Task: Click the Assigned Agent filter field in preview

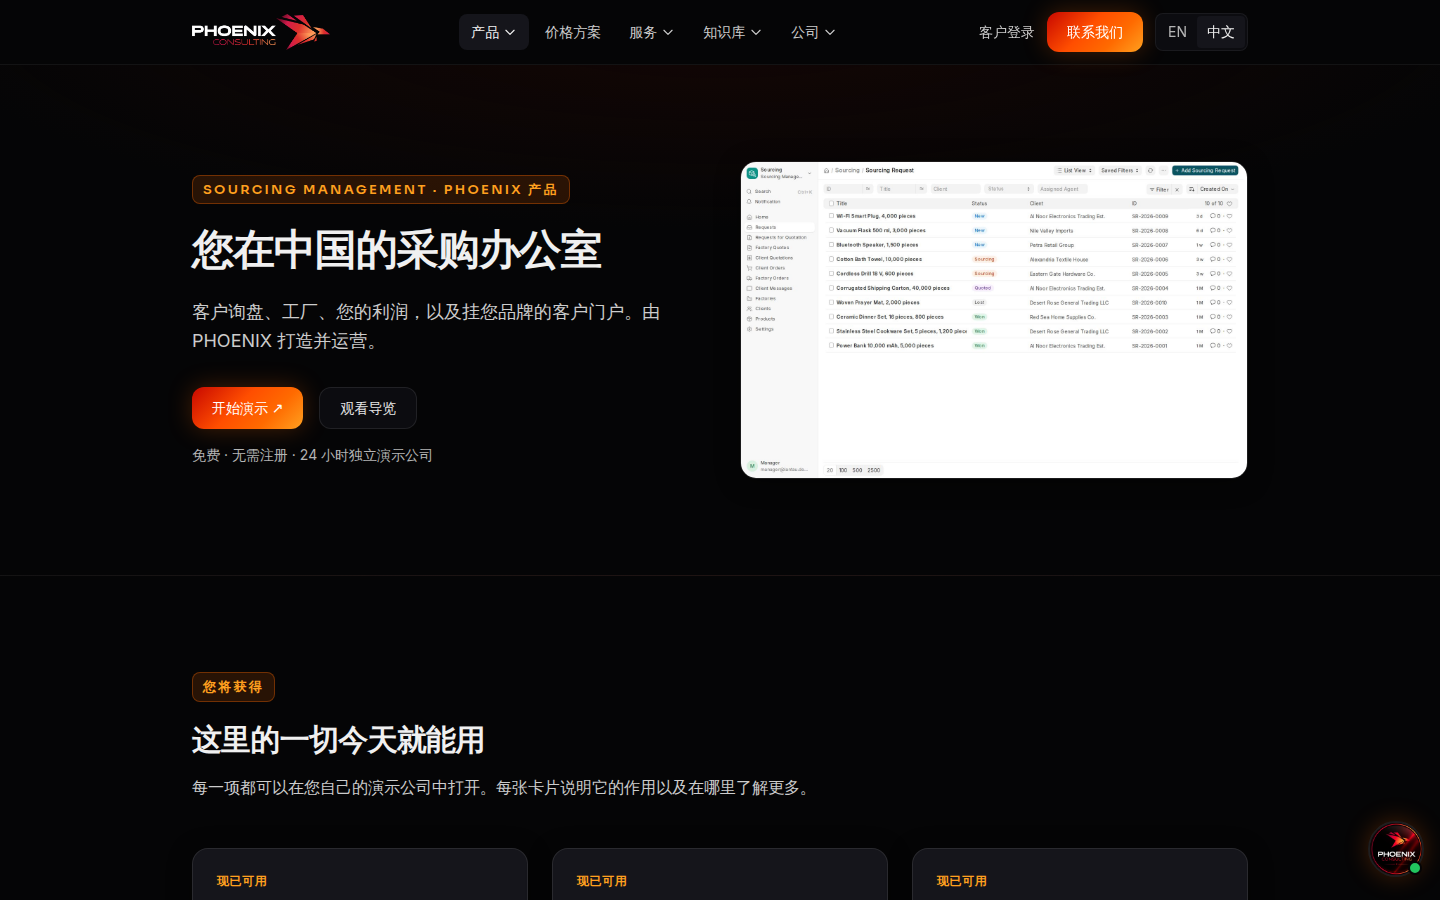Action: [1061, 189]
